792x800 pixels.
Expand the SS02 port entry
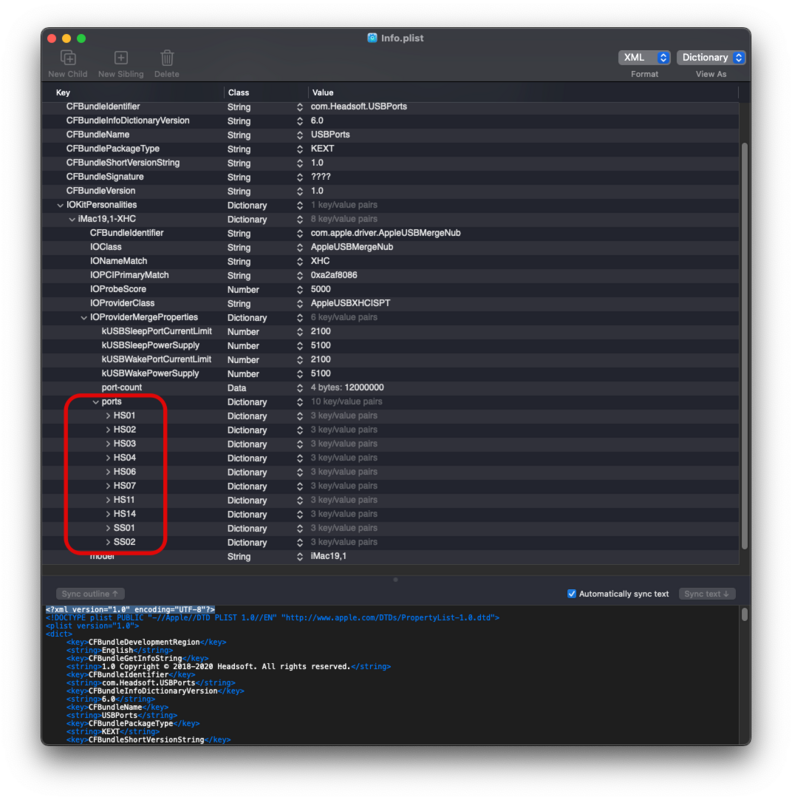[108, 542]
